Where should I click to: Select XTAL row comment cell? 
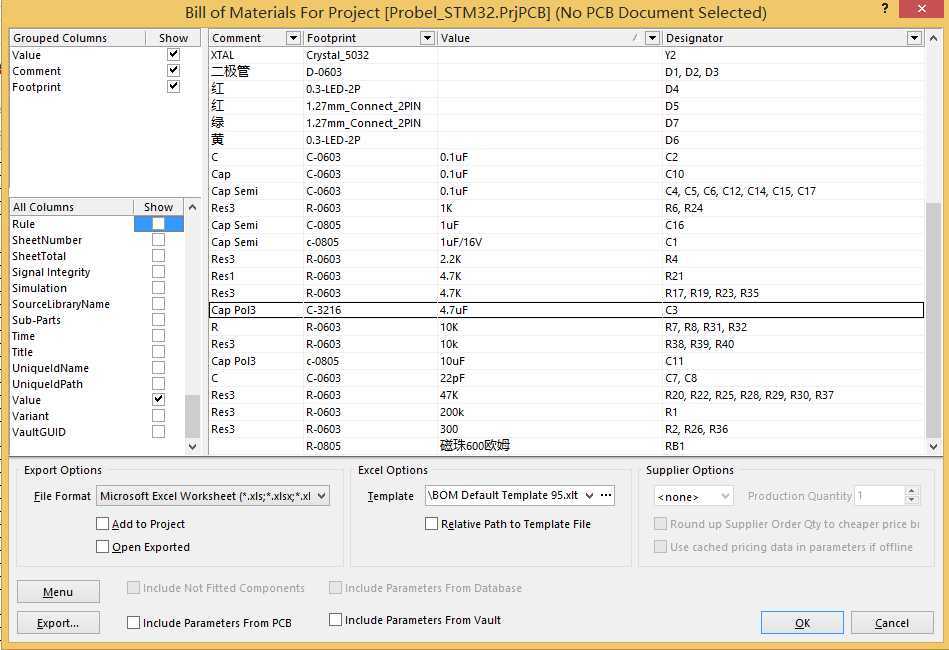click(255, 55)
